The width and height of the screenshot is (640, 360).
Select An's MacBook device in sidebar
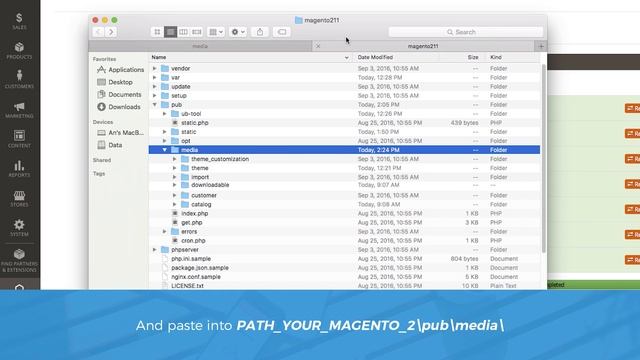pos(120,133)
